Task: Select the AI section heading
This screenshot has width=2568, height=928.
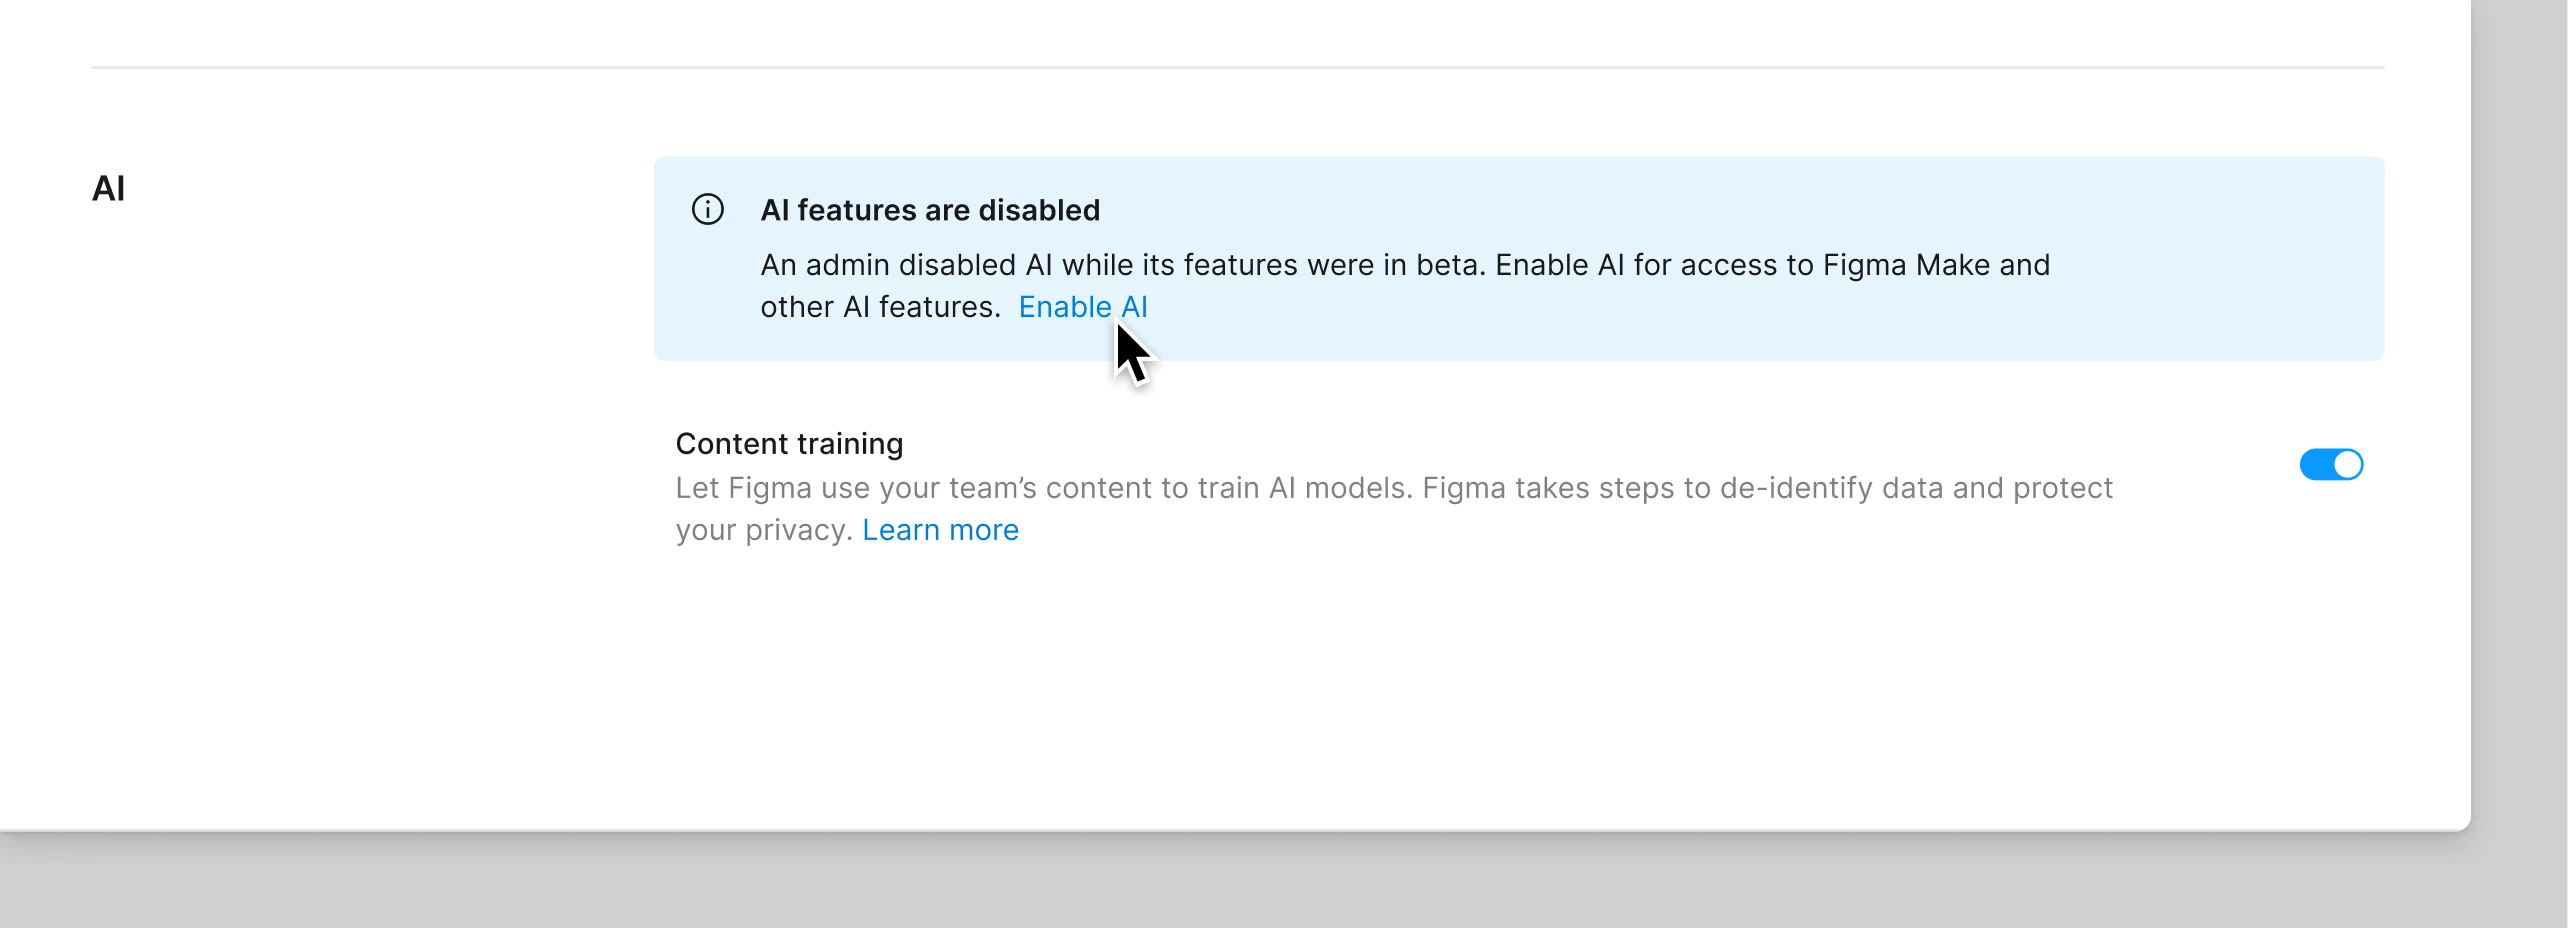Action: (x=109, y=188)
